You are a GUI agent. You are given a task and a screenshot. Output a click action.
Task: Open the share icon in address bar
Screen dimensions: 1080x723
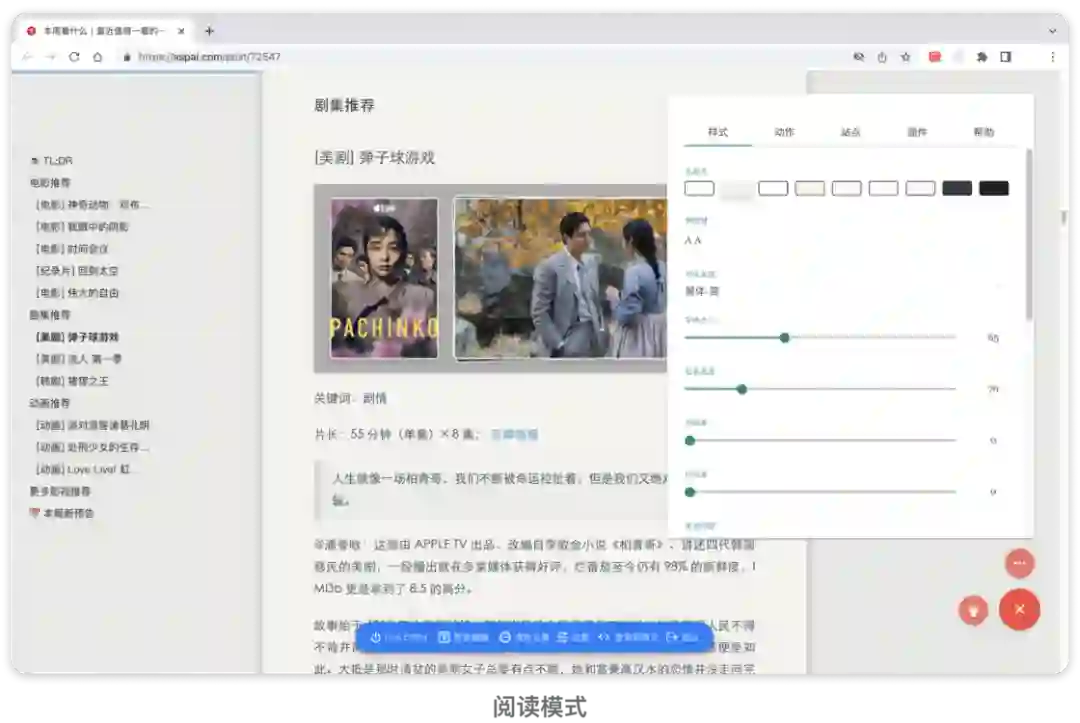coord(882,57)
